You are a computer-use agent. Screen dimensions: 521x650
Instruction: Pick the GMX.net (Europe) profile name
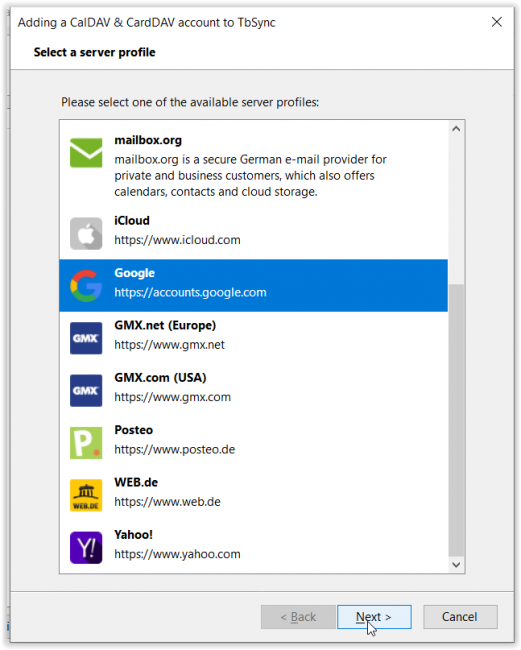(165, 325)
